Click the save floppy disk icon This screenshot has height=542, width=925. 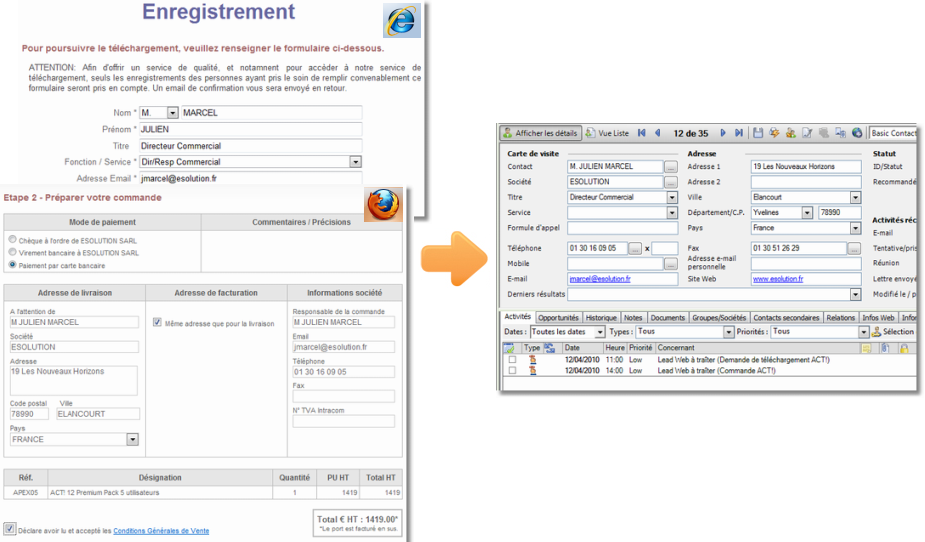(x=759, y=133)
